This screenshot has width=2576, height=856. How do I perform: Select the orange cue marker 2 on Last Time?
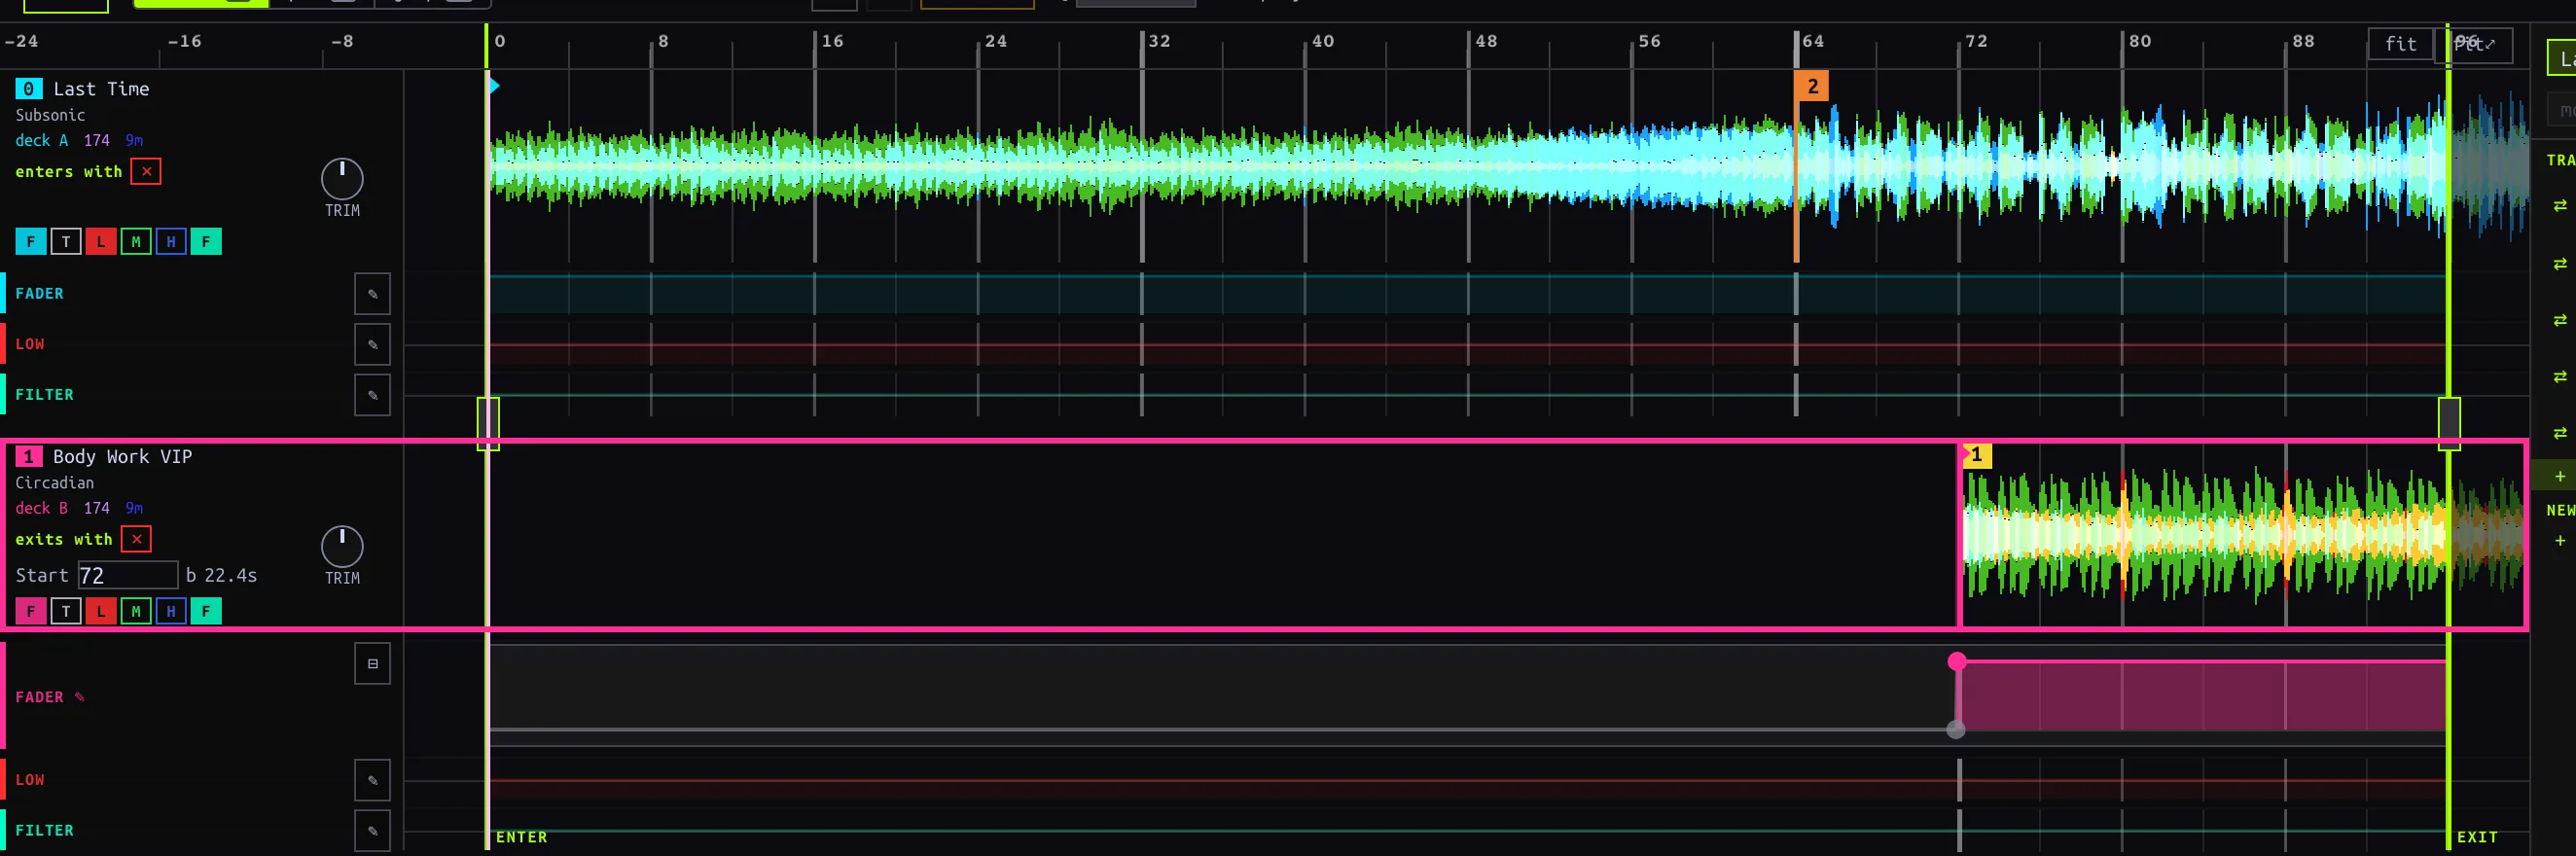pos(1812,86)
